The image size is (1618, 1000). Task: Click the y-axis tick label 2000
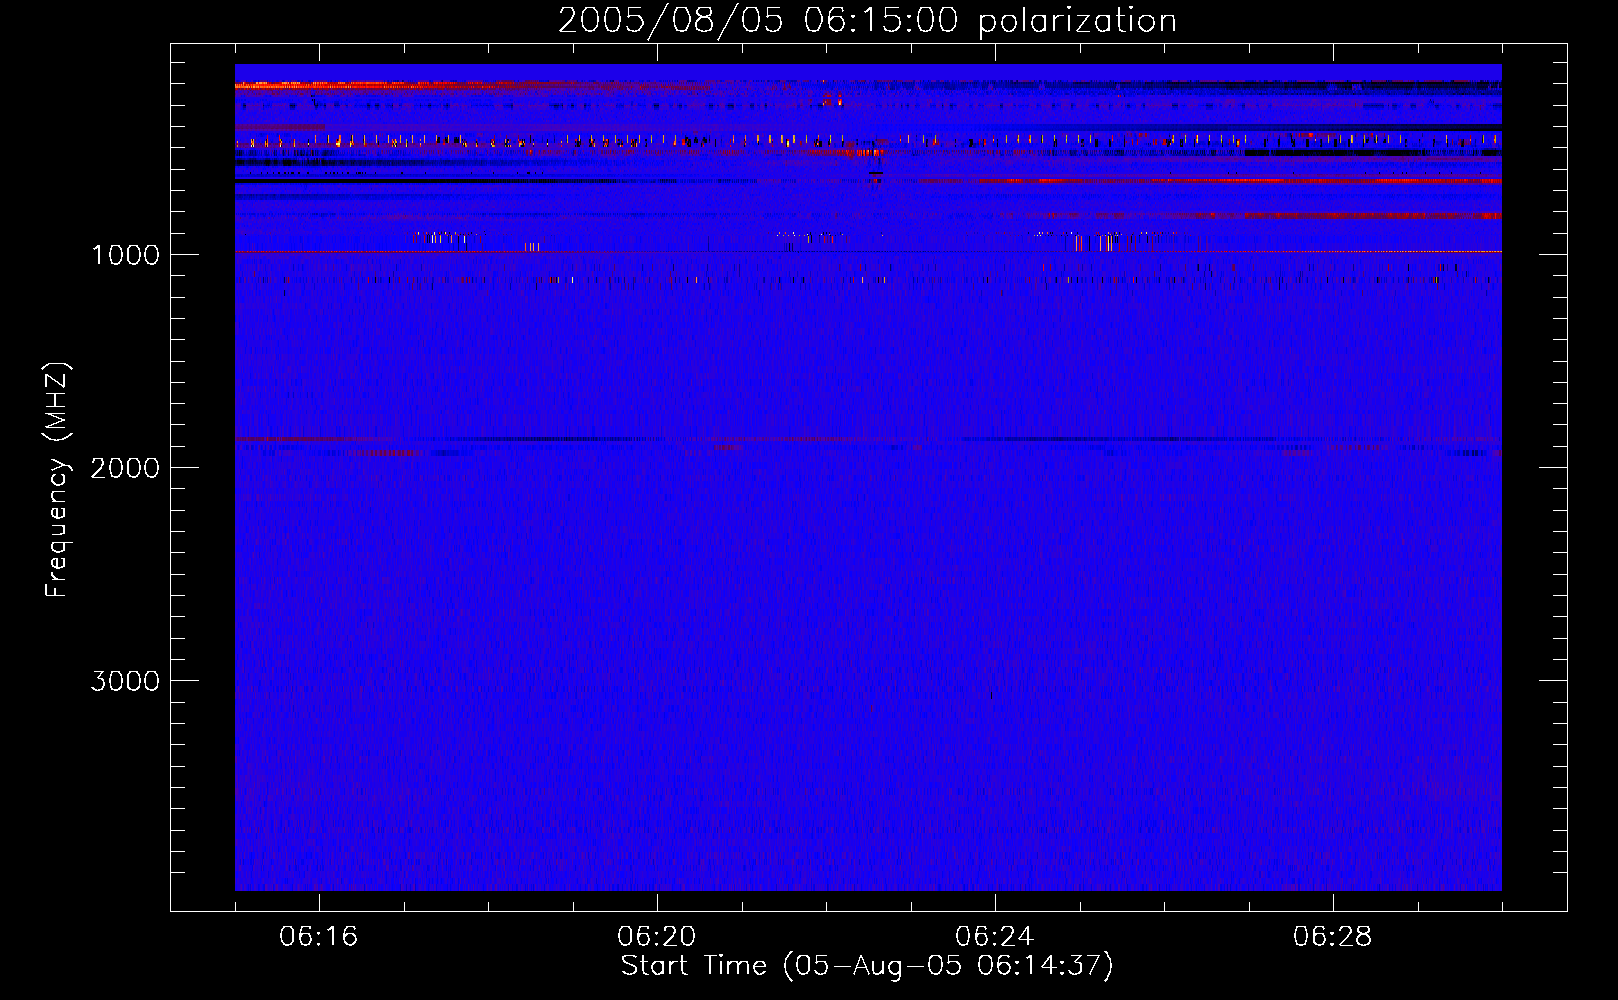click(x=125, y=468)
